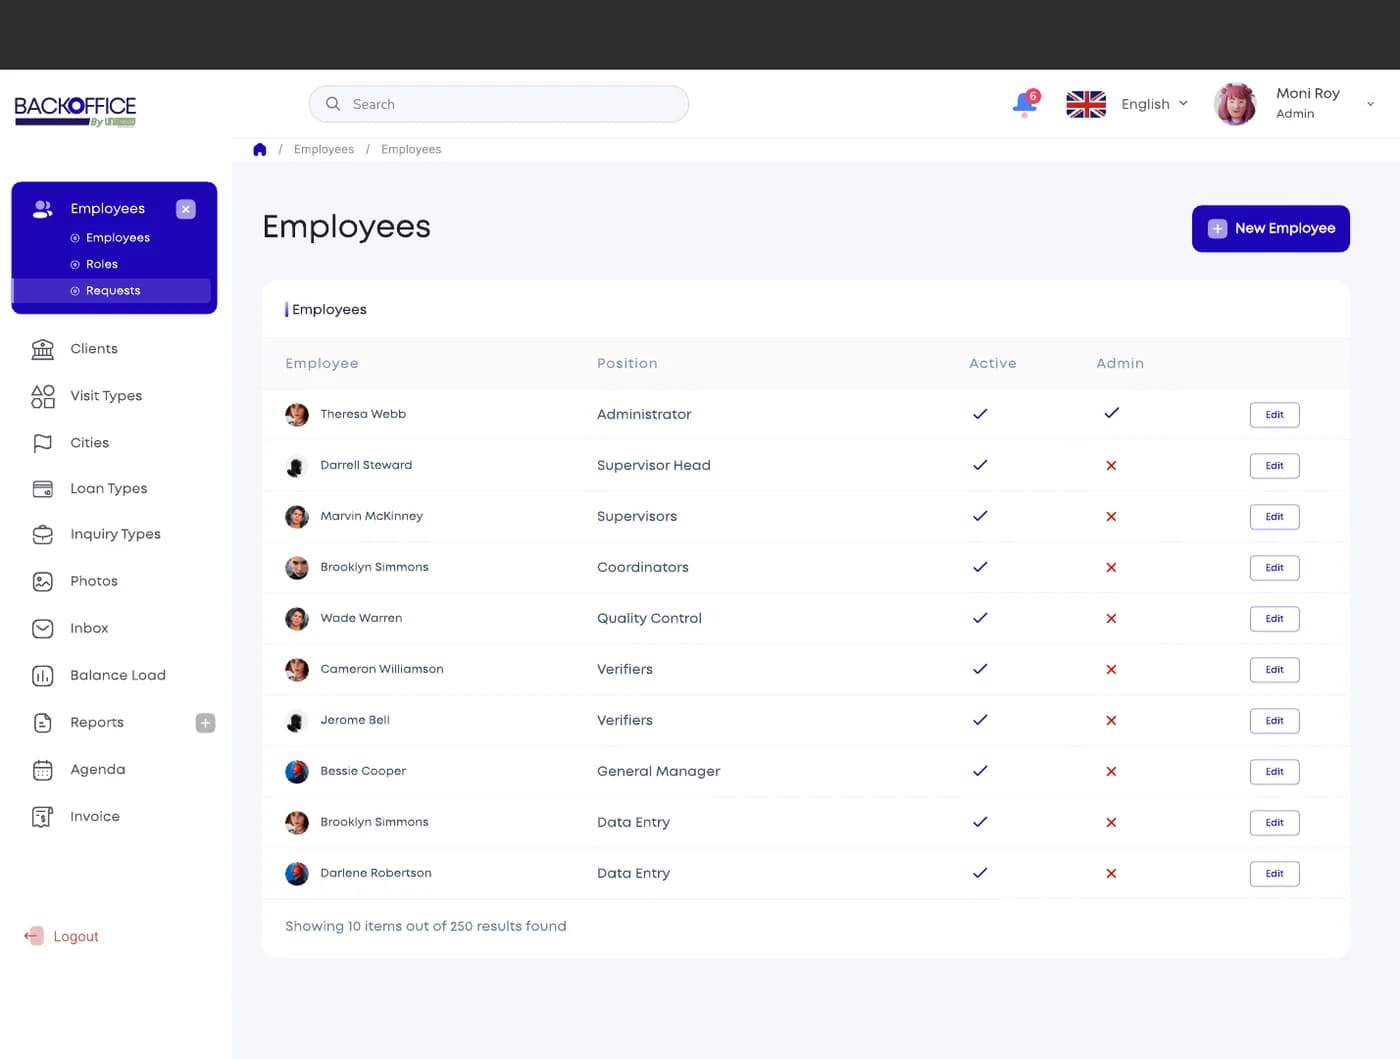
Task: Click the BackOffice logo
Action: (75, 110)
